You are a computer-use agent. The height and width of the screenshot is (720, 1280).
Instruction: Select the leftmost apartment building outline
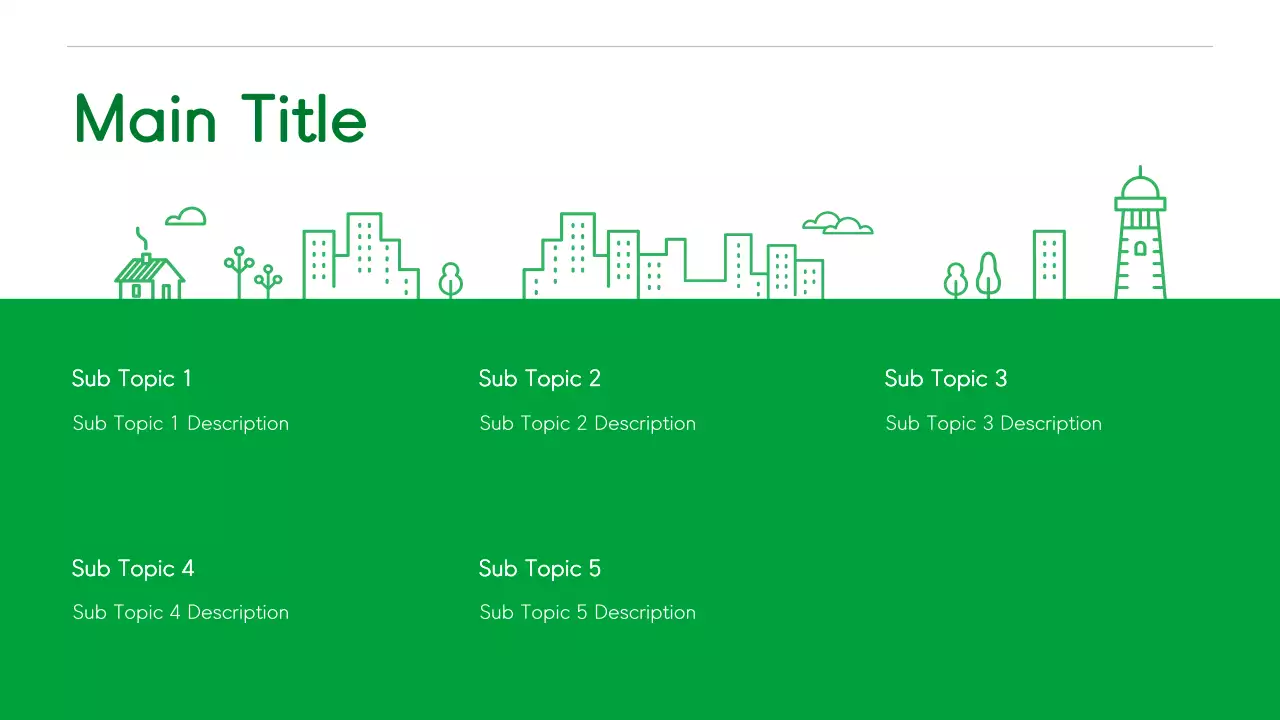tap(318, 263)
